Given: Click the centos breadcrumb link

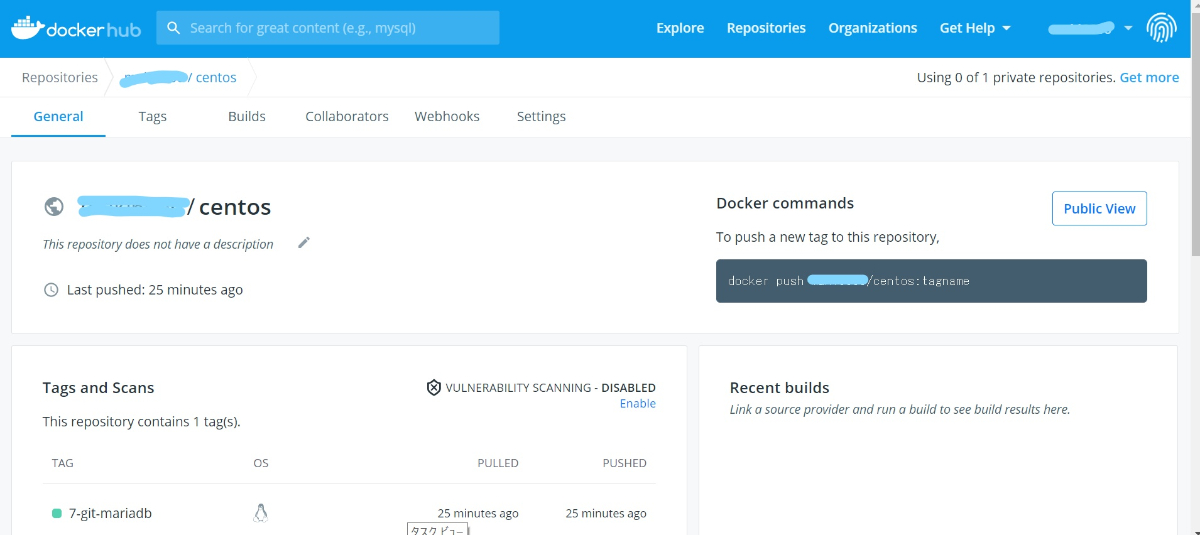Looking at the screenshot, I should tap(216, 77).
